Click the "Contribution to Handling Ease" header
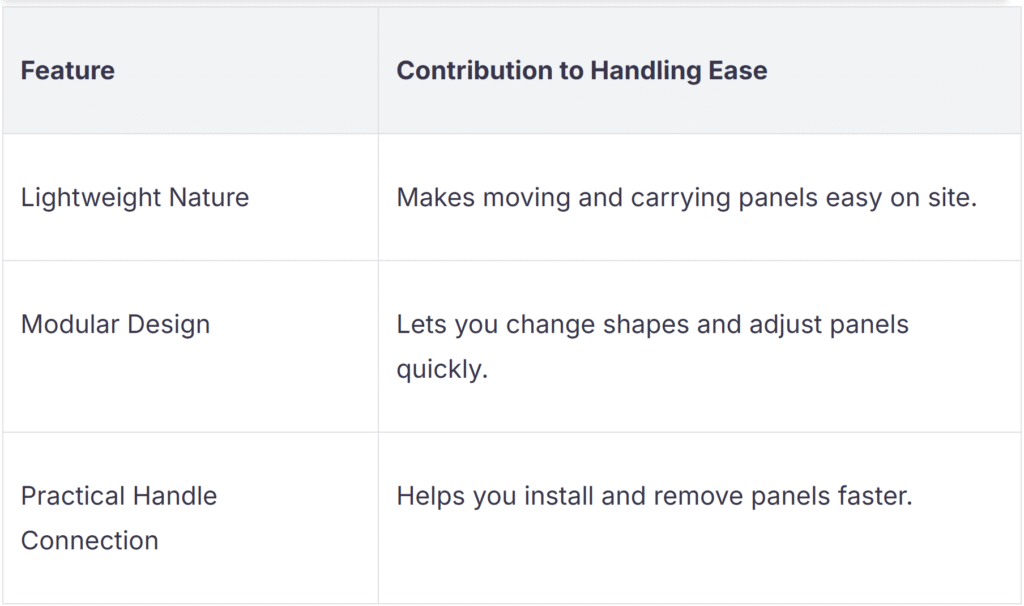Screen dimensions: 1024x606 (582, 71)
